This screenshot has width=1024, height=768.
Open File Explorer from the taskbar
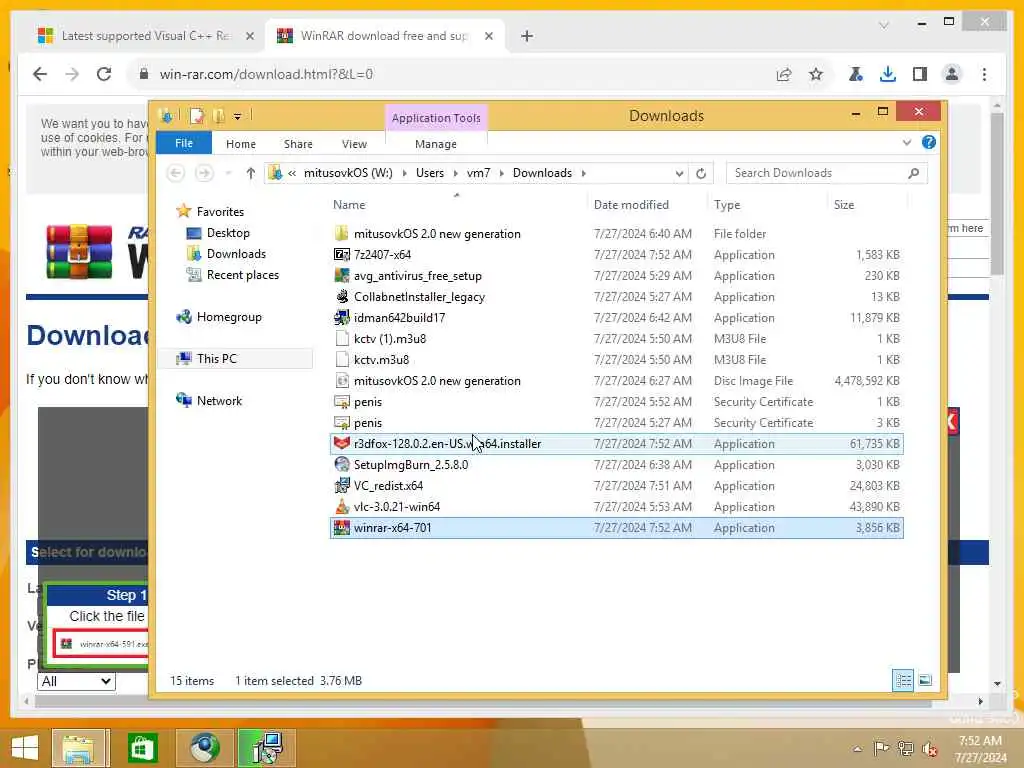tap(79, 748)
